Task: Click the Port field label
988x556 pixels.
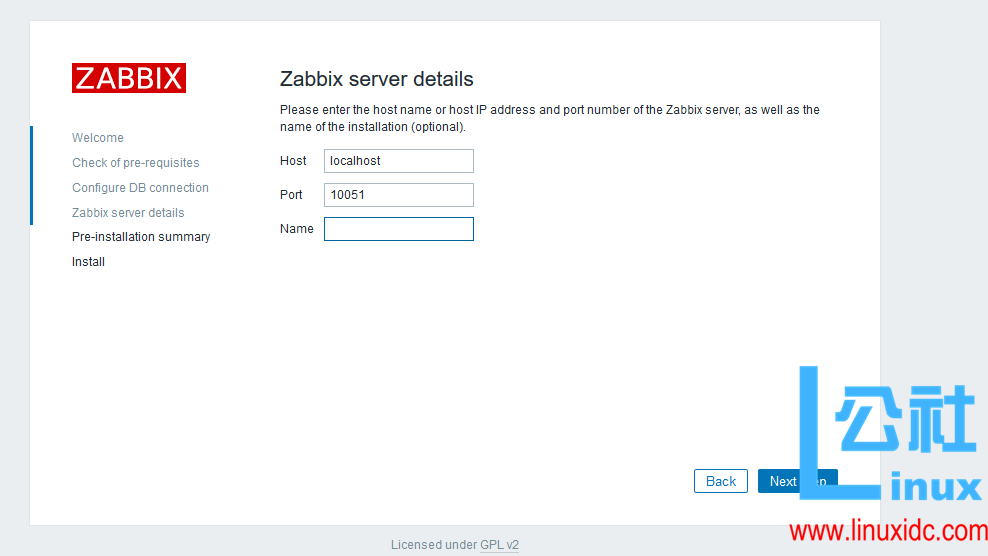Action: pyautogui.click(x=291, y=195)
